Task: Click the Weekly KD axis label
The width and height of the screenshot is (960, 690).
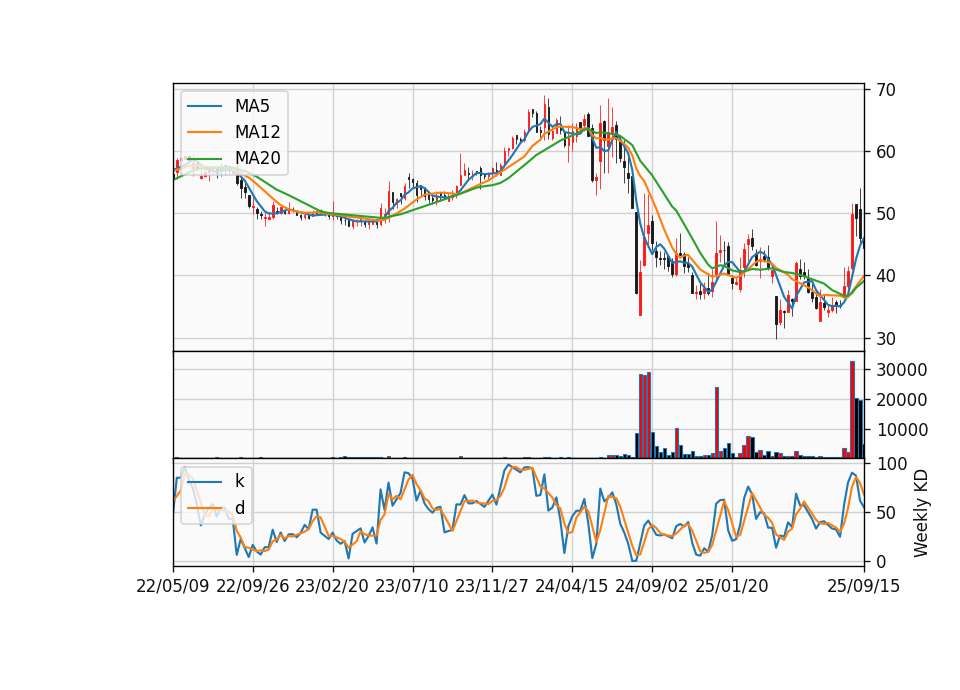Action: point(921,513)
